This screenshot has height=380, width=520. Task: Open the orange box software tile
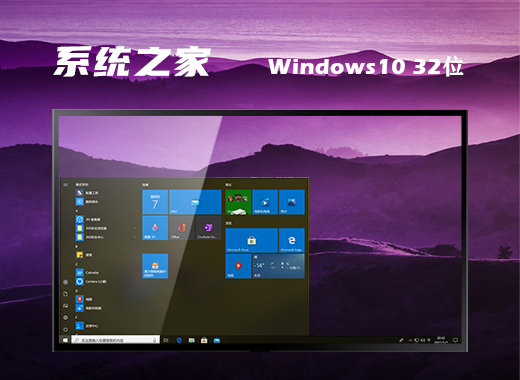point(155,266)
